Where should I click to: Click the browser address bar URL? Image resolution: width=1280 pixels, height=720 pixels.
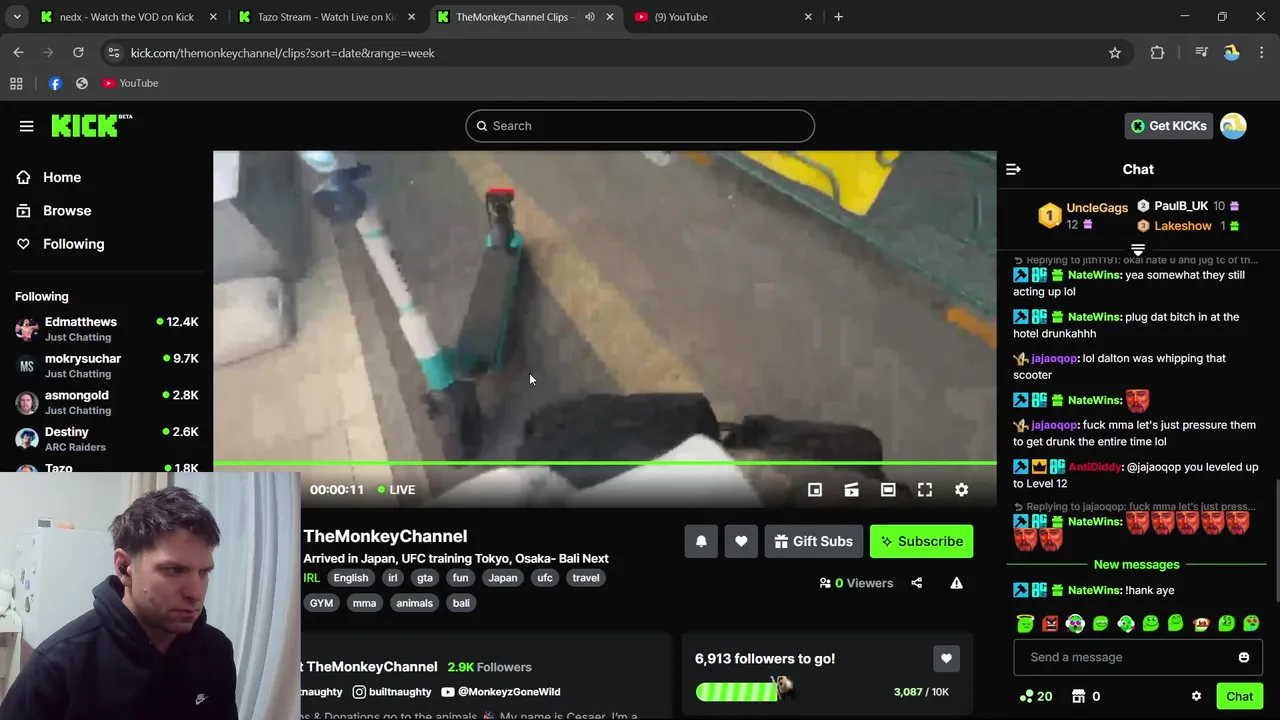(x=282, y=53)
